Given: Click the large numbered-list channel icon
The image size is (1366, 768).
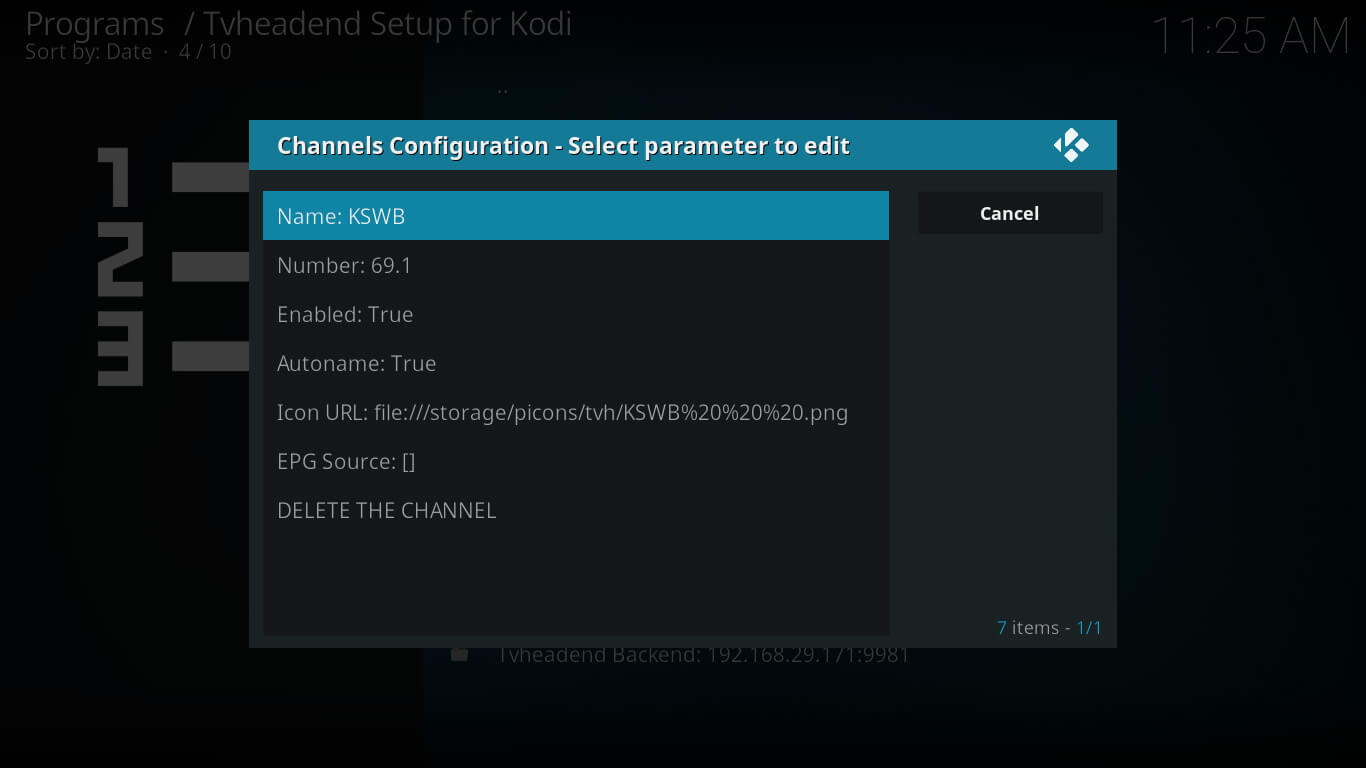Looking at the screenshot, I should (172, 266).
